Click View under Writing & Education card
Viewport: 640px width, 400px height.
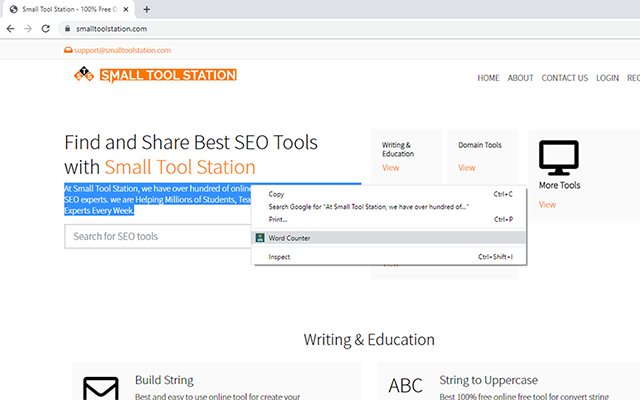(x=391, y=168)
